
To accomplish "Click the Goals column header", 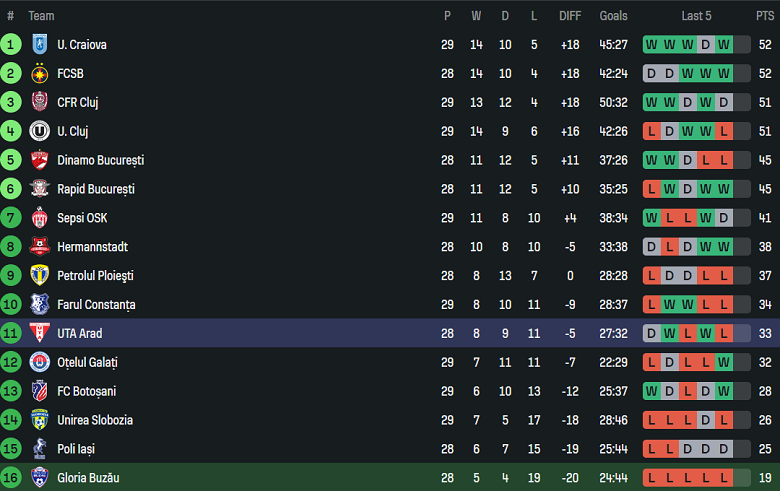I will [613, 16].
